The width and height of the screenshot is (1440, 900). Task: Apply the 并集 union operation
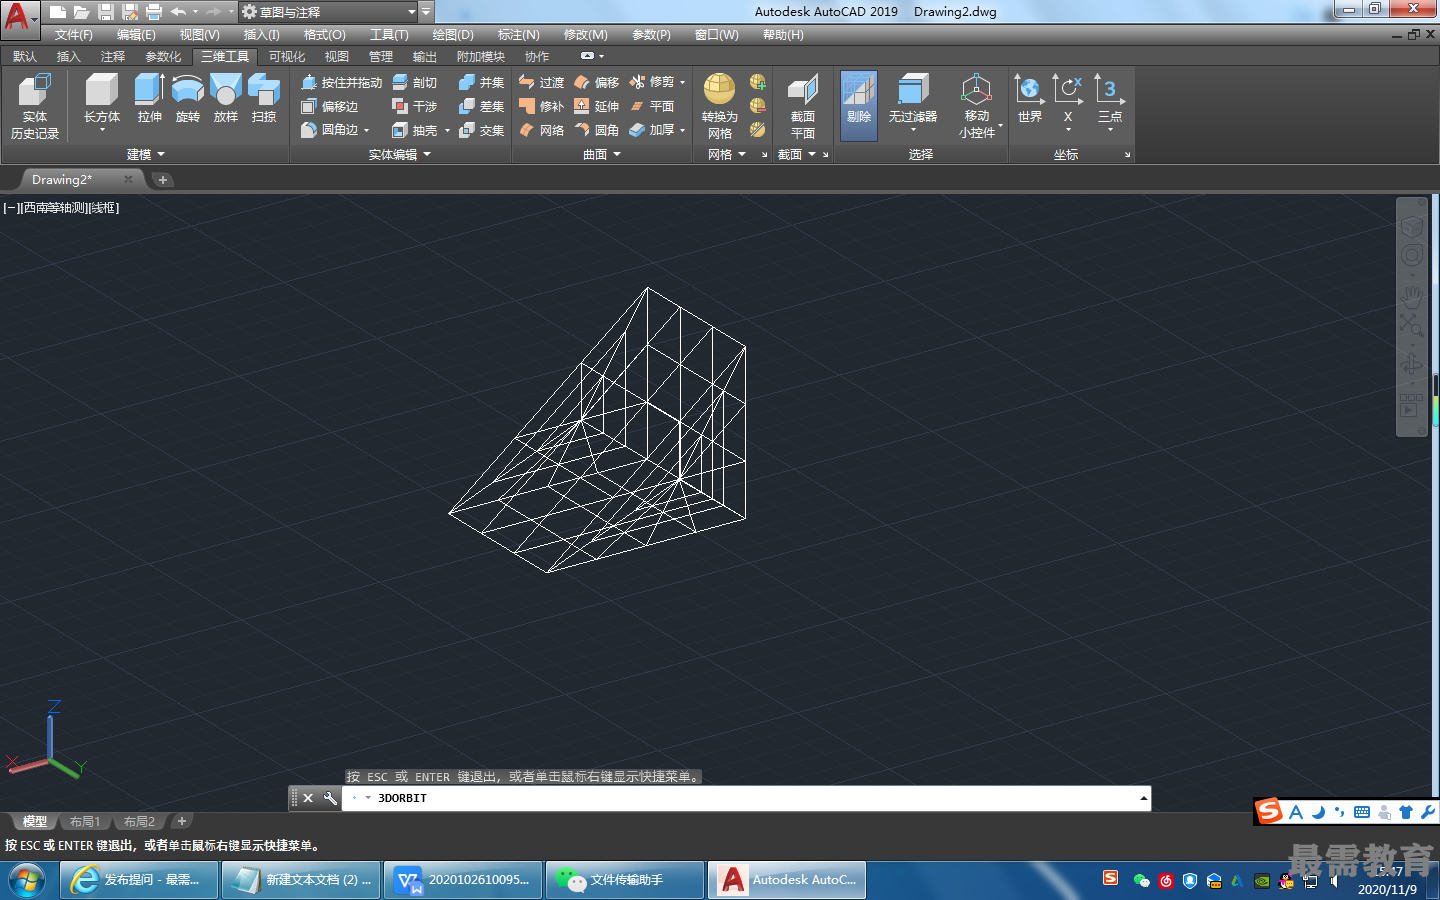481,82
